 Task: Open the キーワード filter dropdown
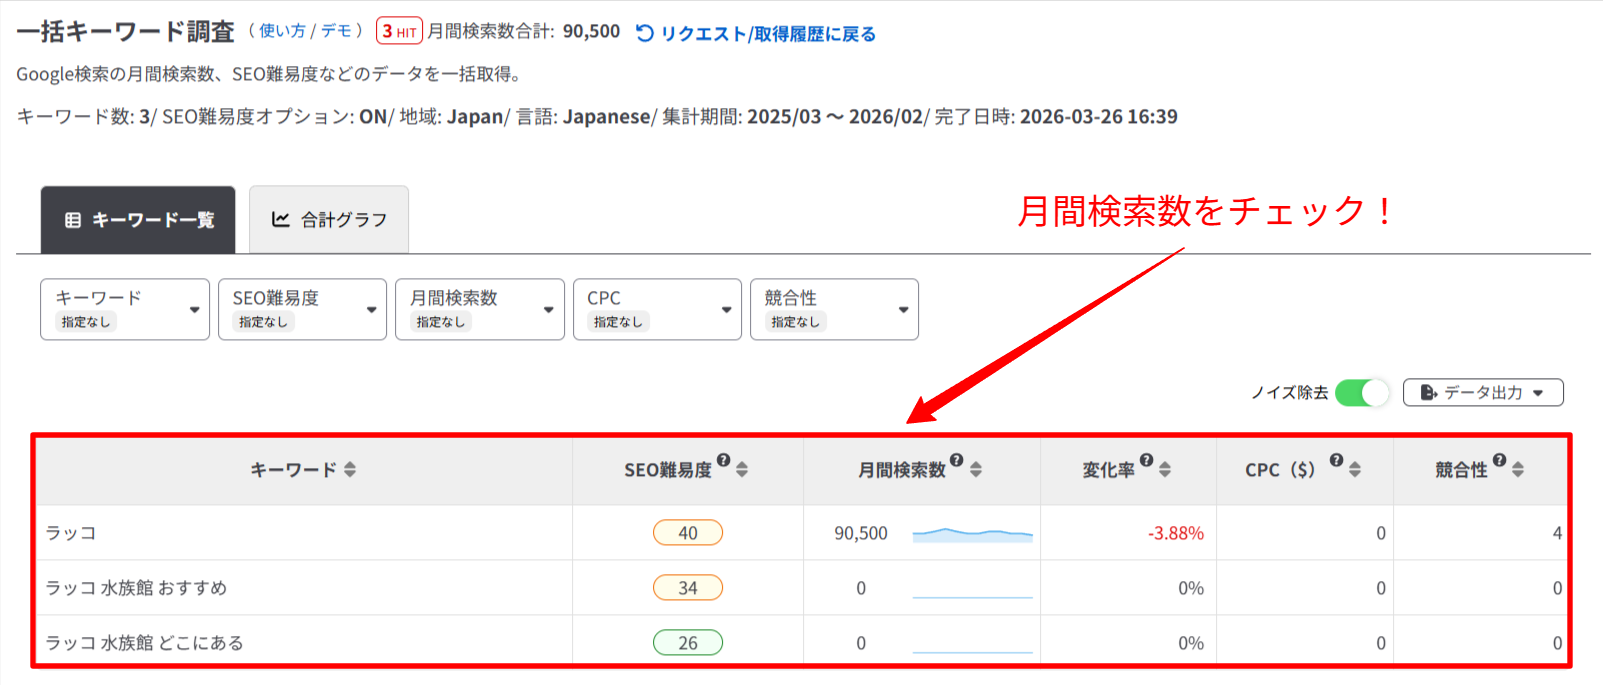point(125,309)
